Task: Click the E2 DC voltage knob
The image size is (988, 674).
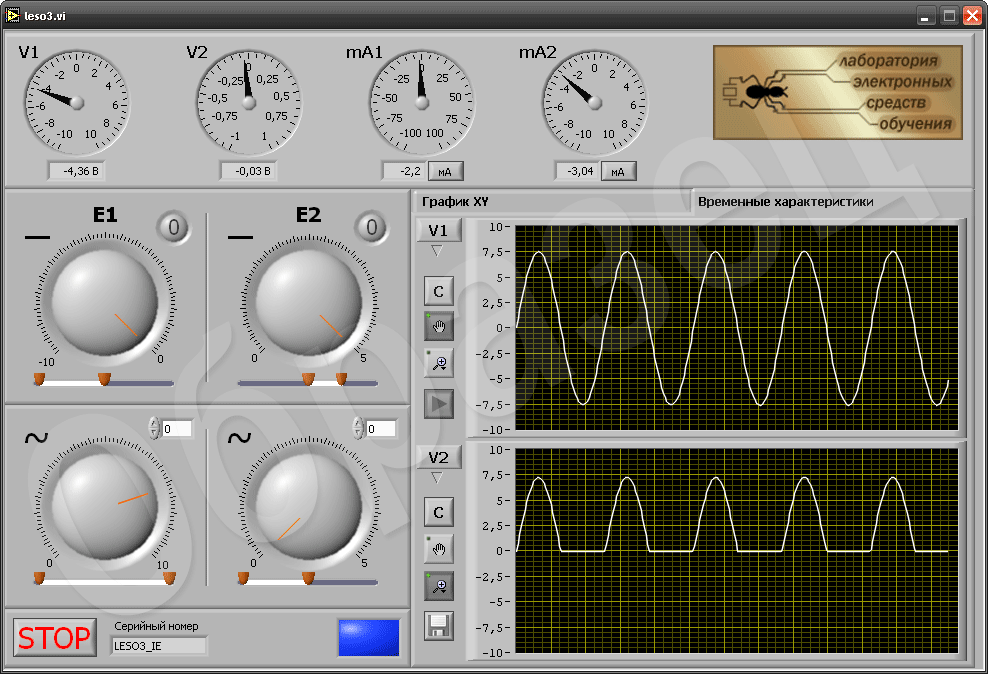Action: coord(309,301)
